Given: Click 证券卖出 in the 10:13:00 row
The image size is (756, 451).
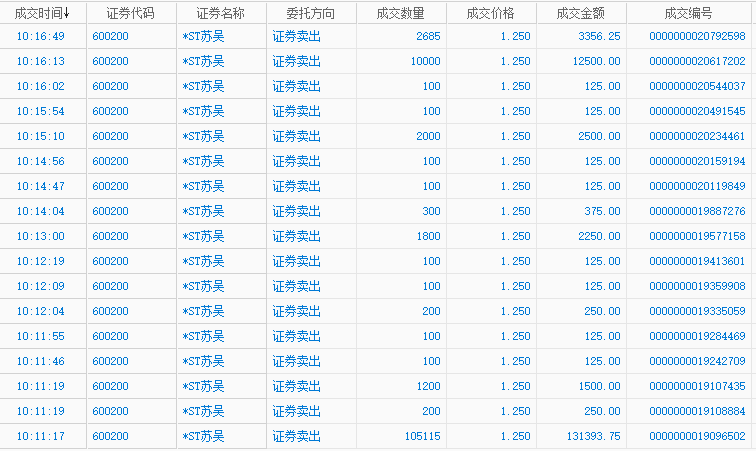Looking at the screenshot, I should click(297, 236).
